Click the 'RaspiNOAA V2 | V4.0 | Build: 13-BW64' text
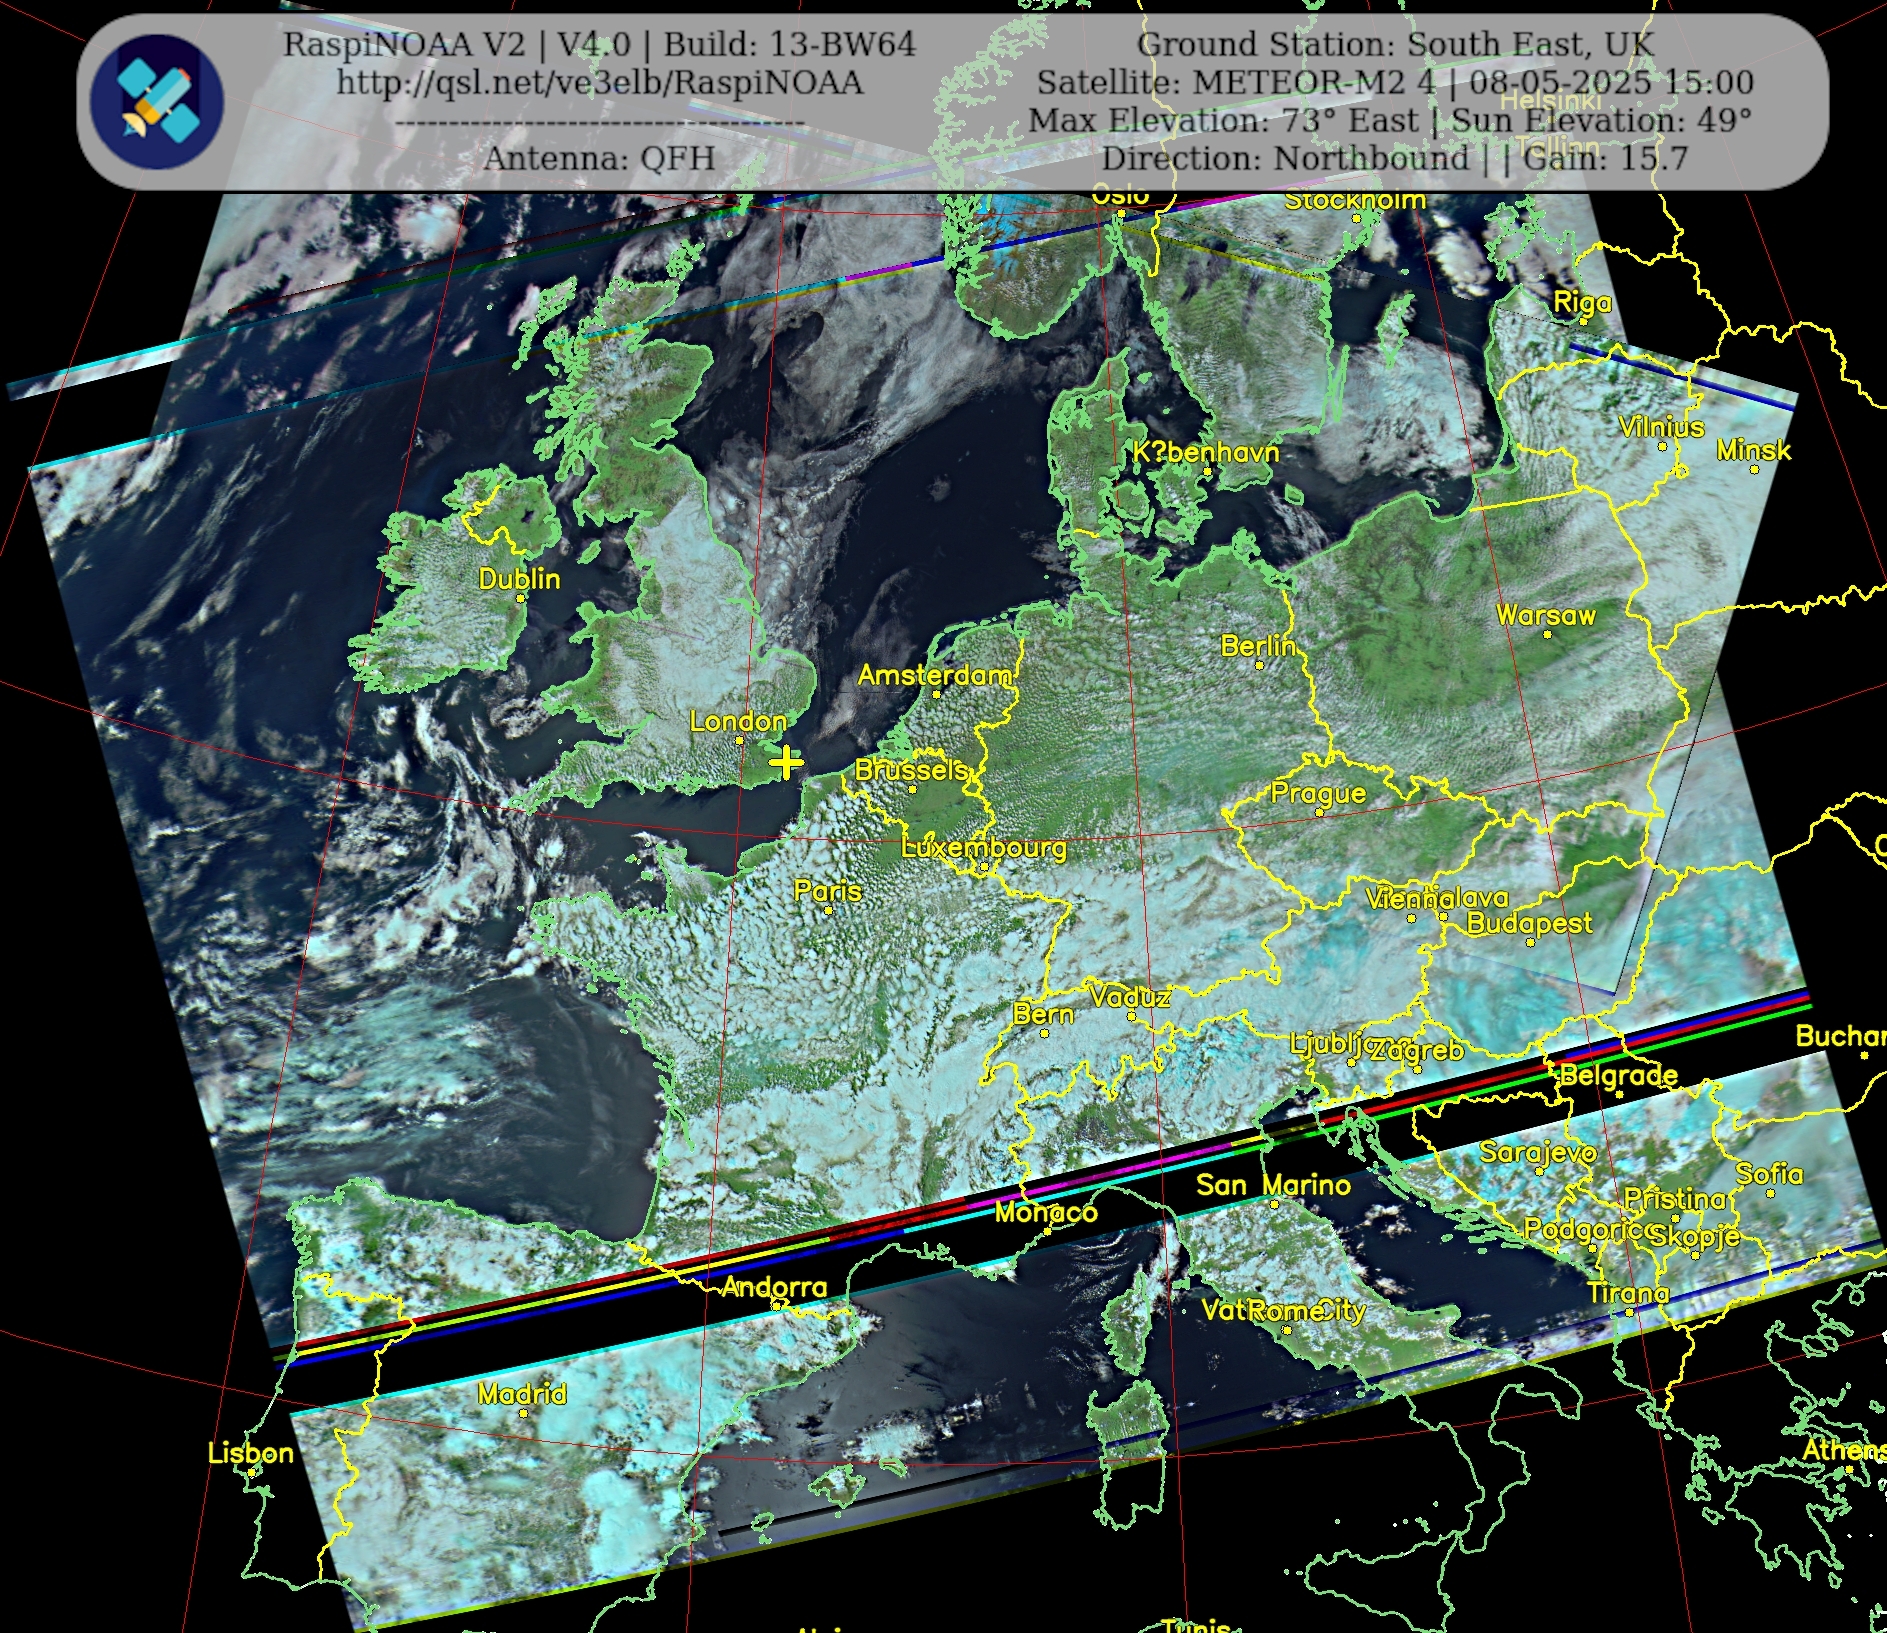Viewport: 1887px width, 1633px height. [x=599, y=44]
